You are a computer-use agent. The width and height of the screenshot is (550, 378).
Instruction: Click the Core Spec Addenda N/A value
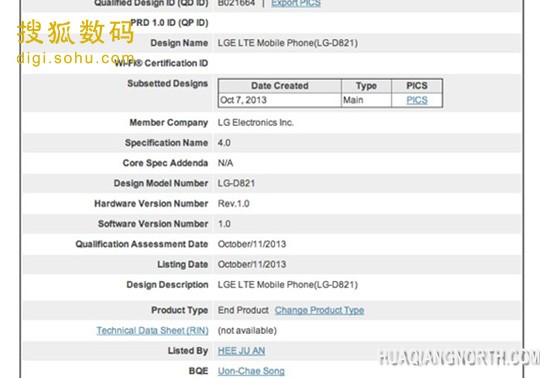click(226, 163)
